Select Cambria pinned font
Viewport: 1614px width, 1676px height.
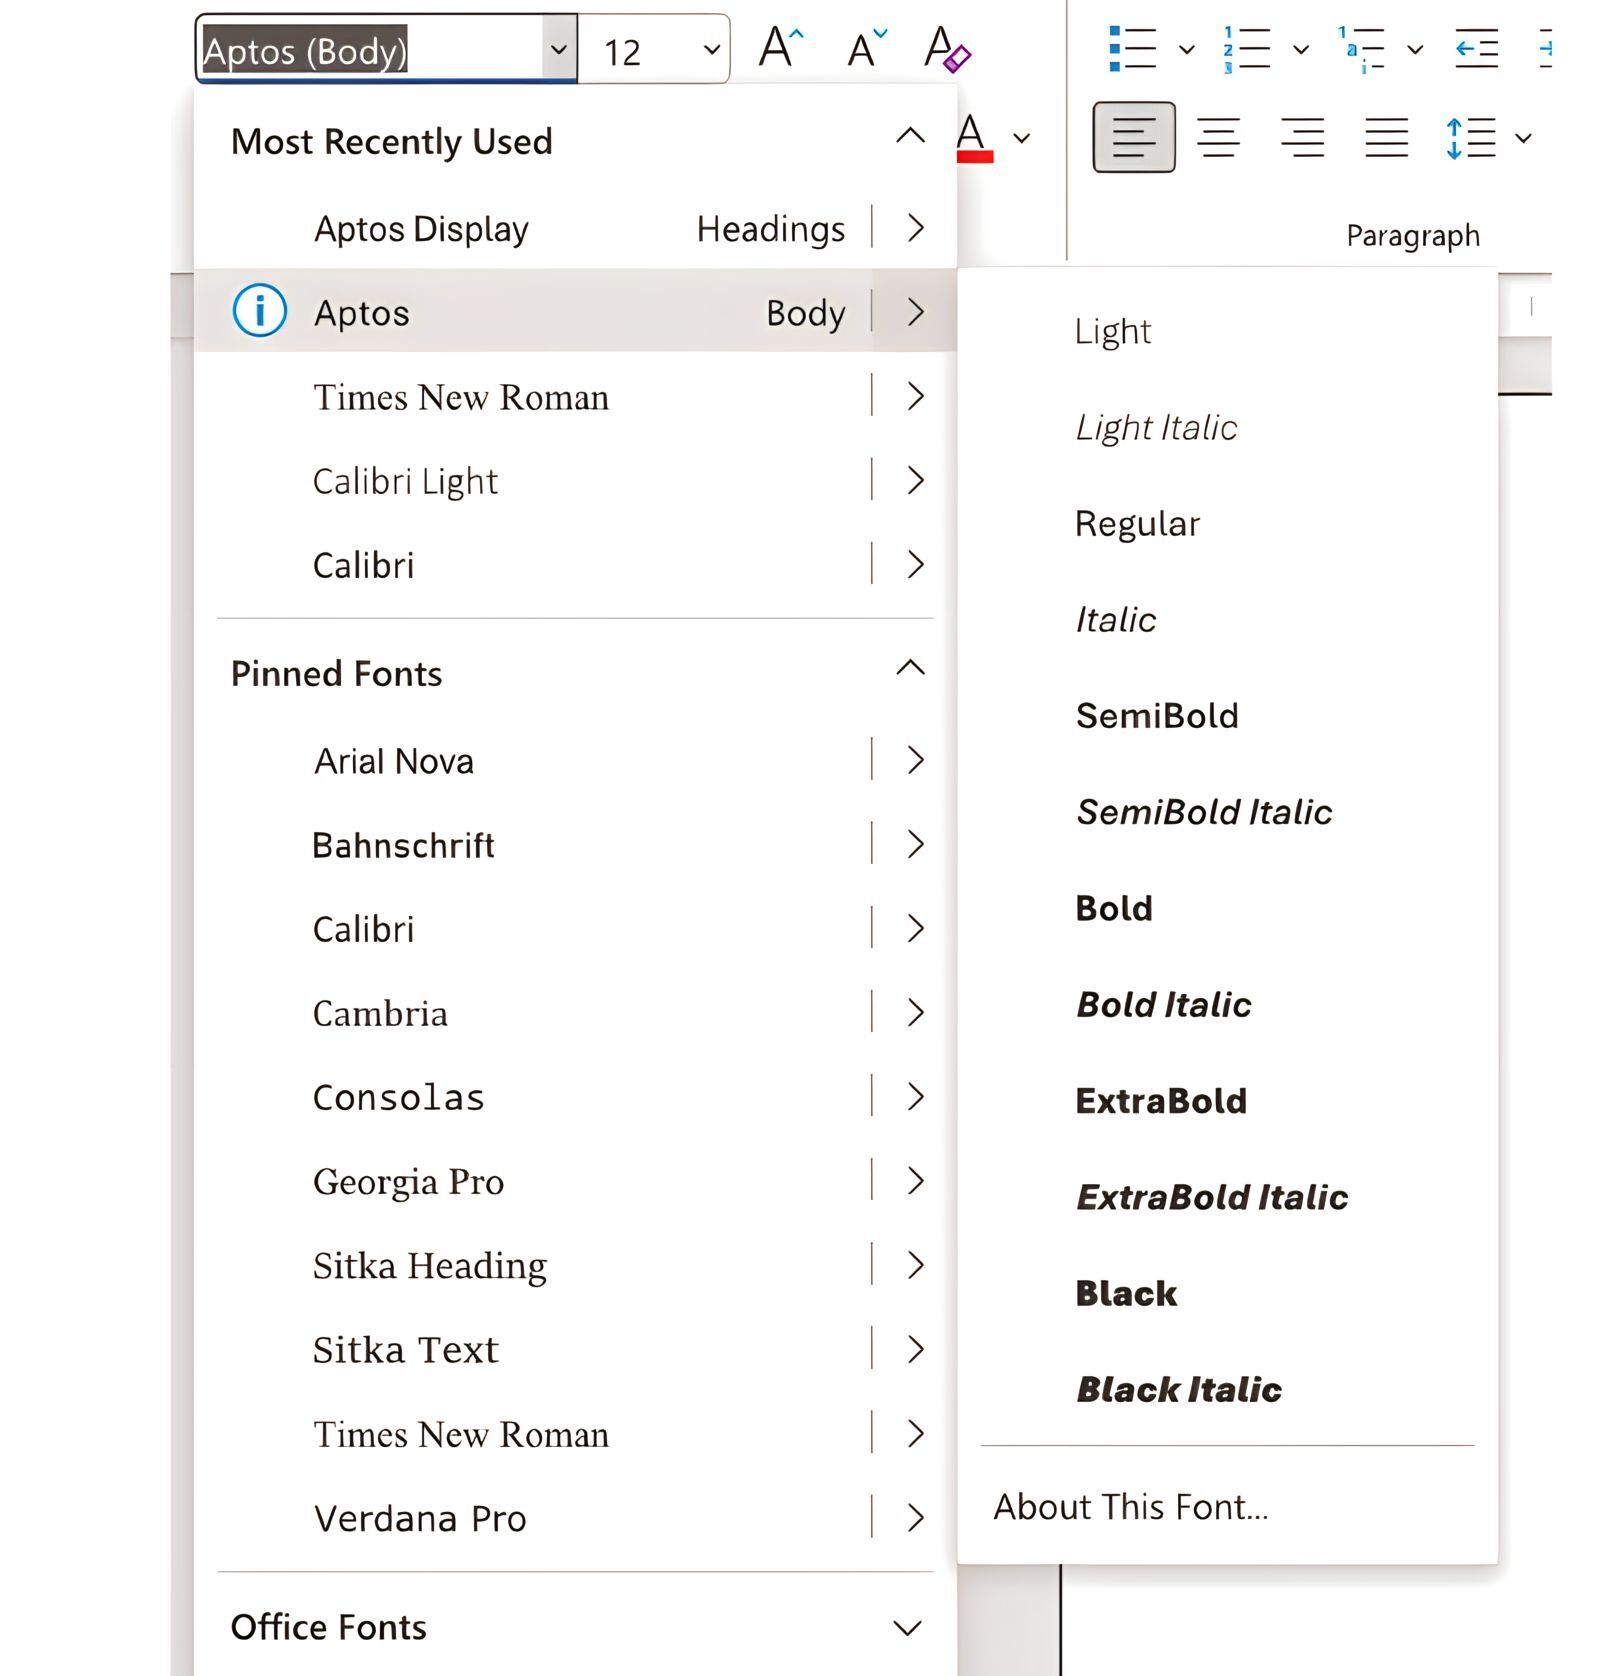point(532,1013)
